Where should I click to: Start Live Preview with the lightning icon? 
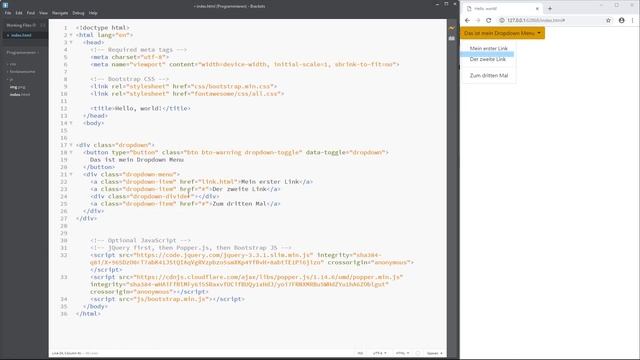(x=451, y=28)
